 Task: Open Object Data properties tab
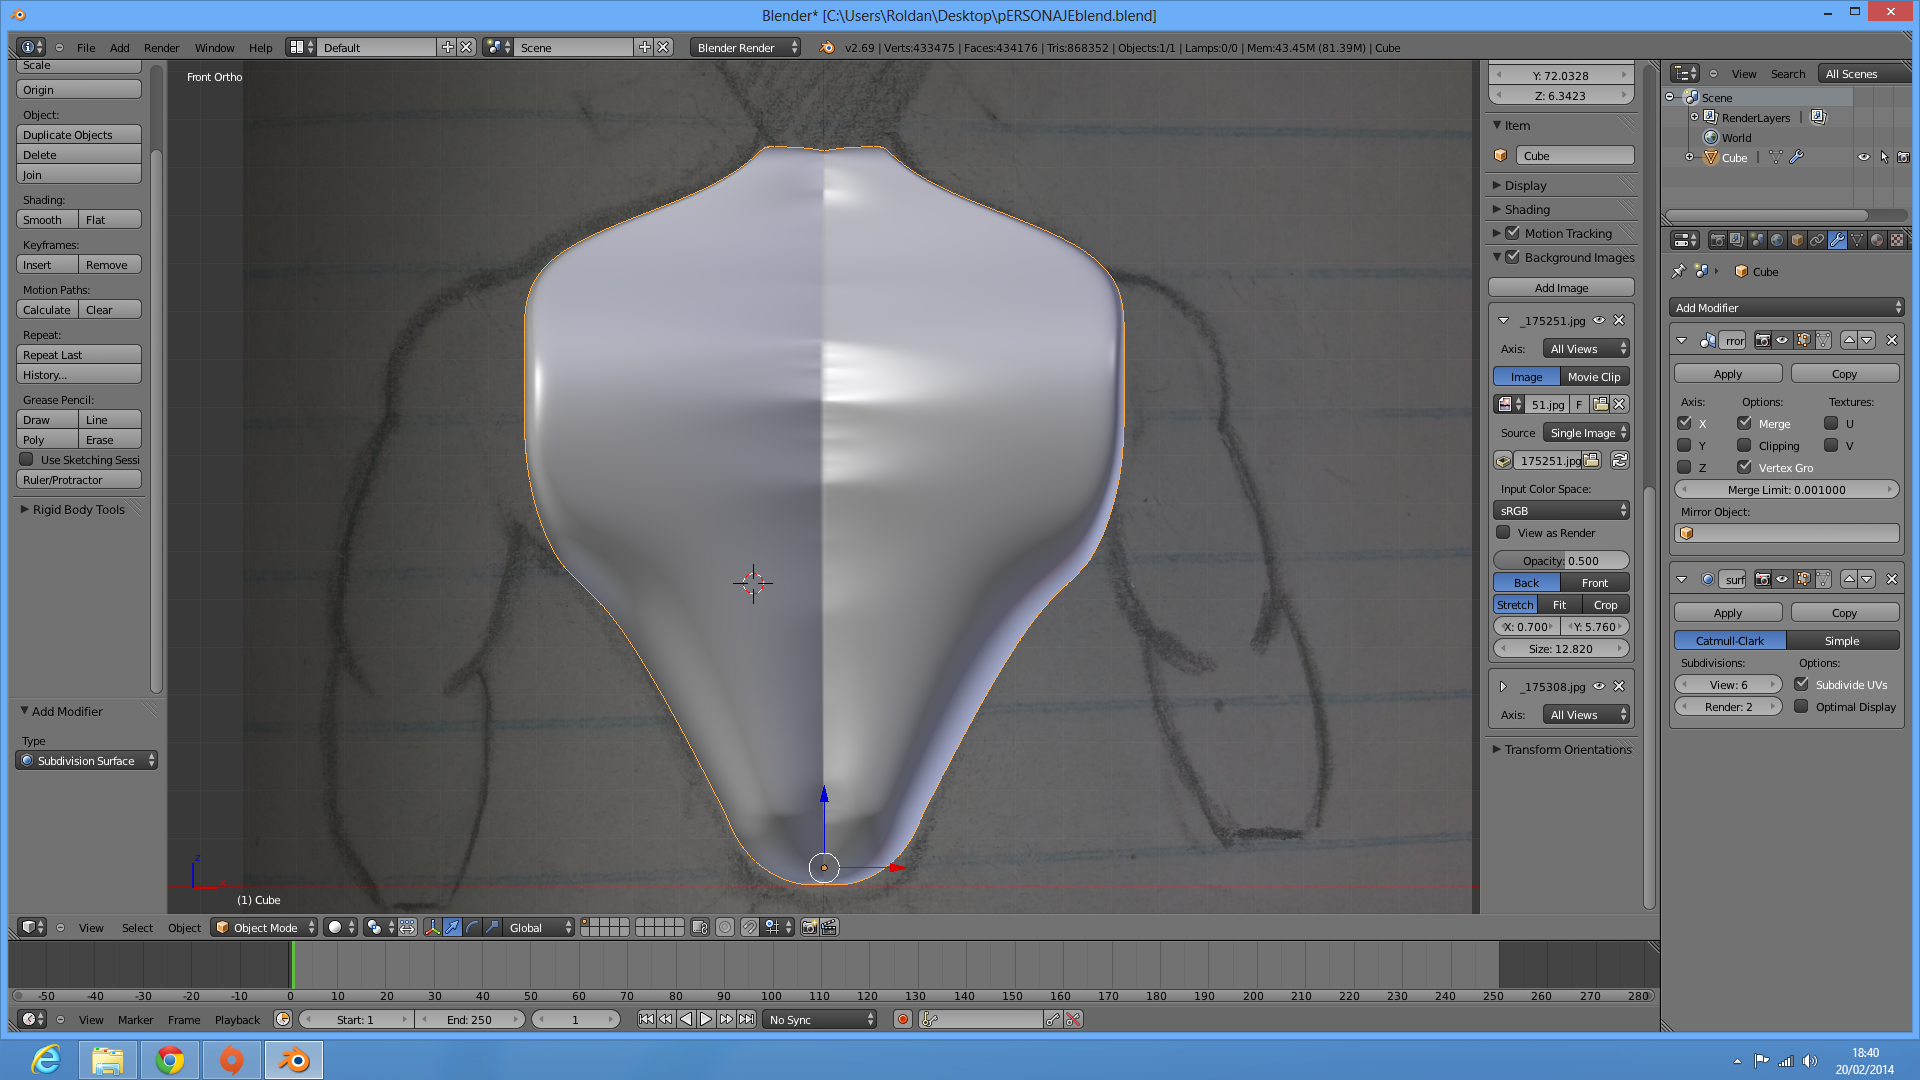(1857, 240)
